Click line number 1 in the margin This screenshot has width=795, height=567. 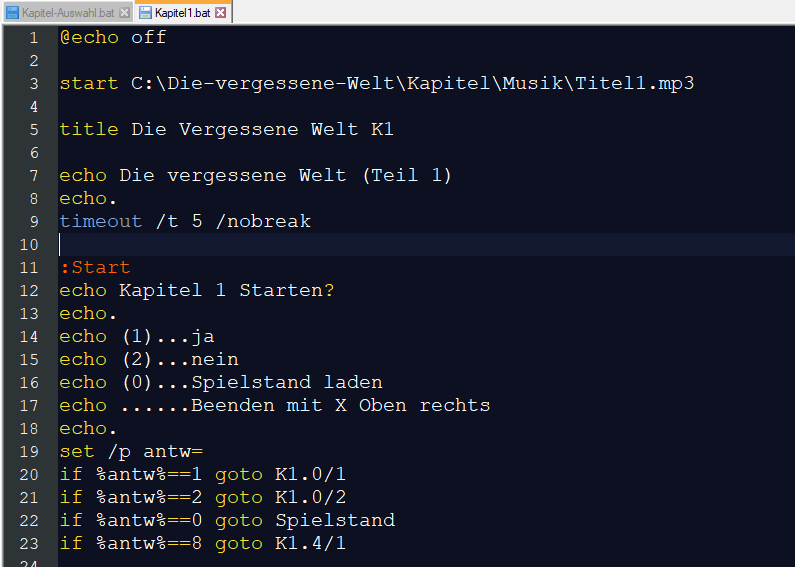pyautogui.click(x=34, y=38)
